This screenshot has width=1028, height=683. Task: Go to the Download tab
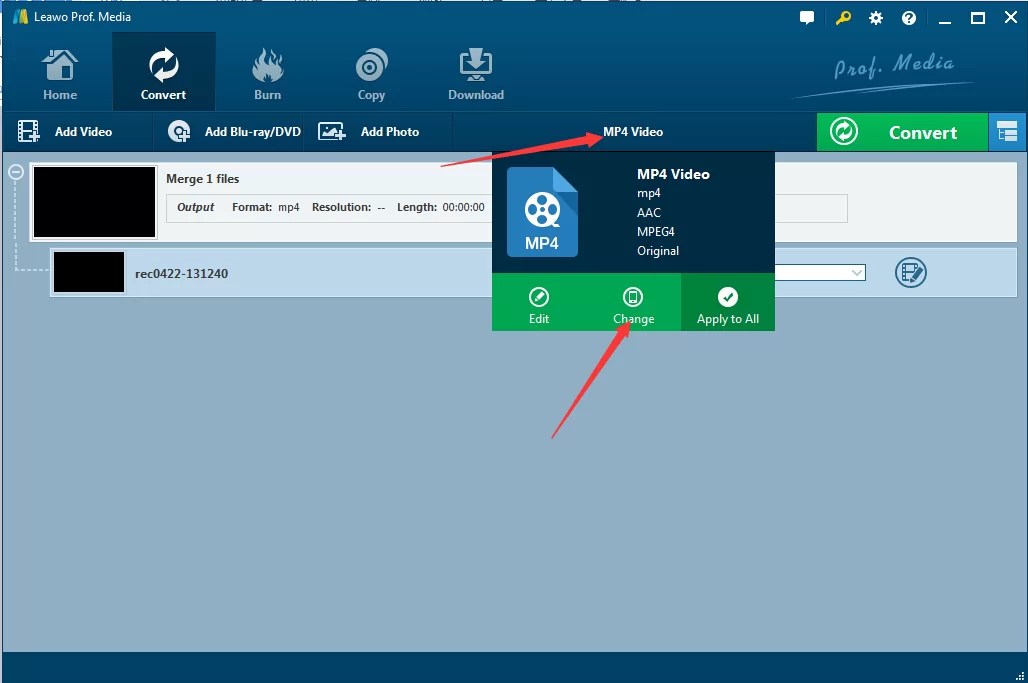[x=475, y=71]
